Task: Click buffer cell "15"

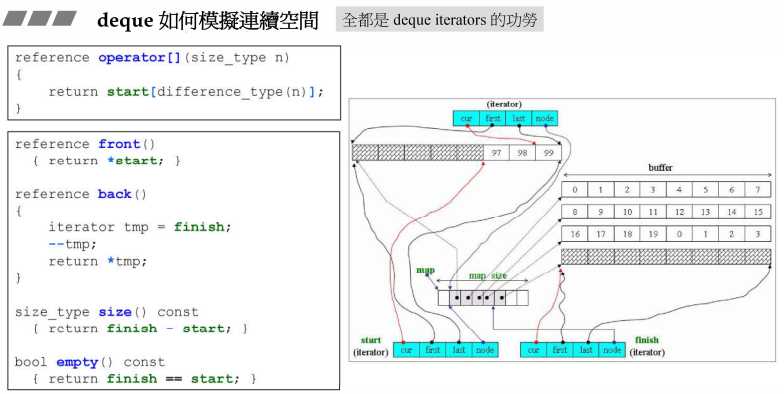Action: coord(758,212)
